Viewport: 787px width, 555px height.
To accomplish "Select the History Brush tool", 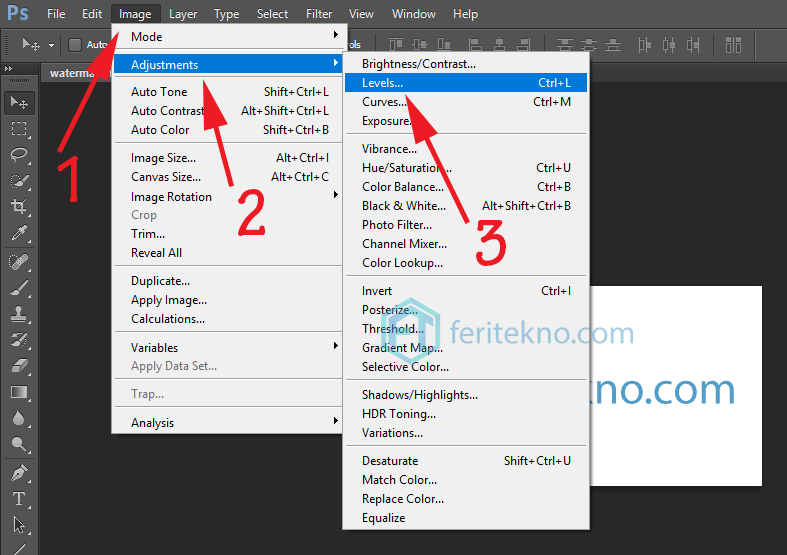I will pos(19,340).
